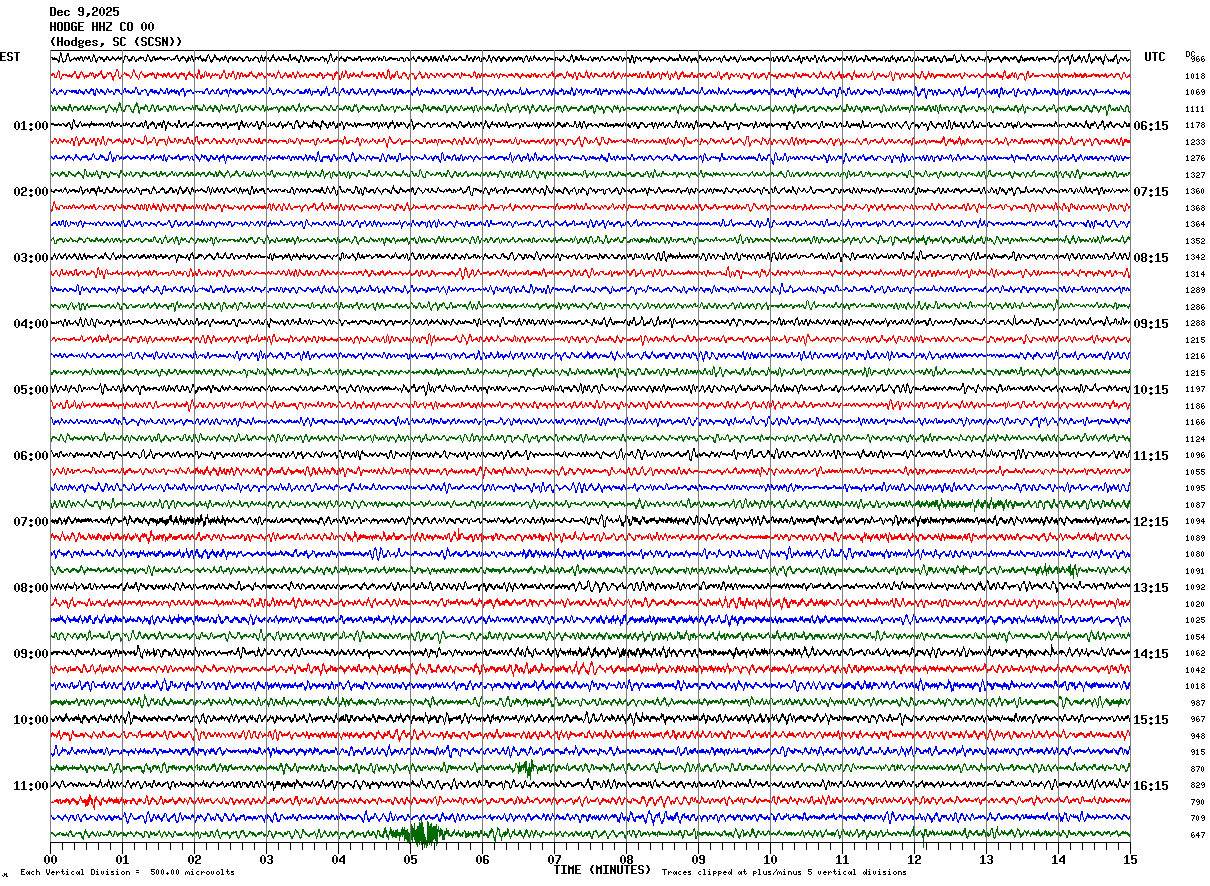Click the EST timezone label
The image size is (1210, 886).
tap(10, 57)
